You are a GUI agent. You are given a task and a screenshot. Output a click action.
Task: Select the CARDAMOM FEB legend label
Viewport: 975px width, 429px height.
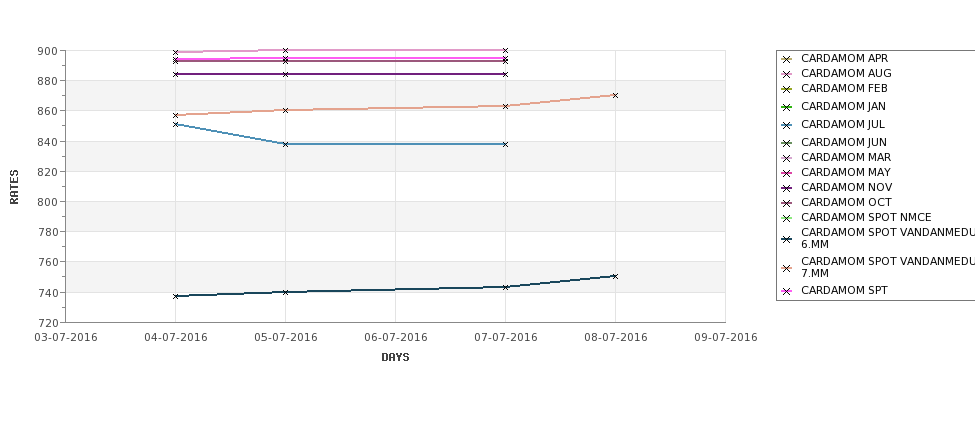(844, 88)
